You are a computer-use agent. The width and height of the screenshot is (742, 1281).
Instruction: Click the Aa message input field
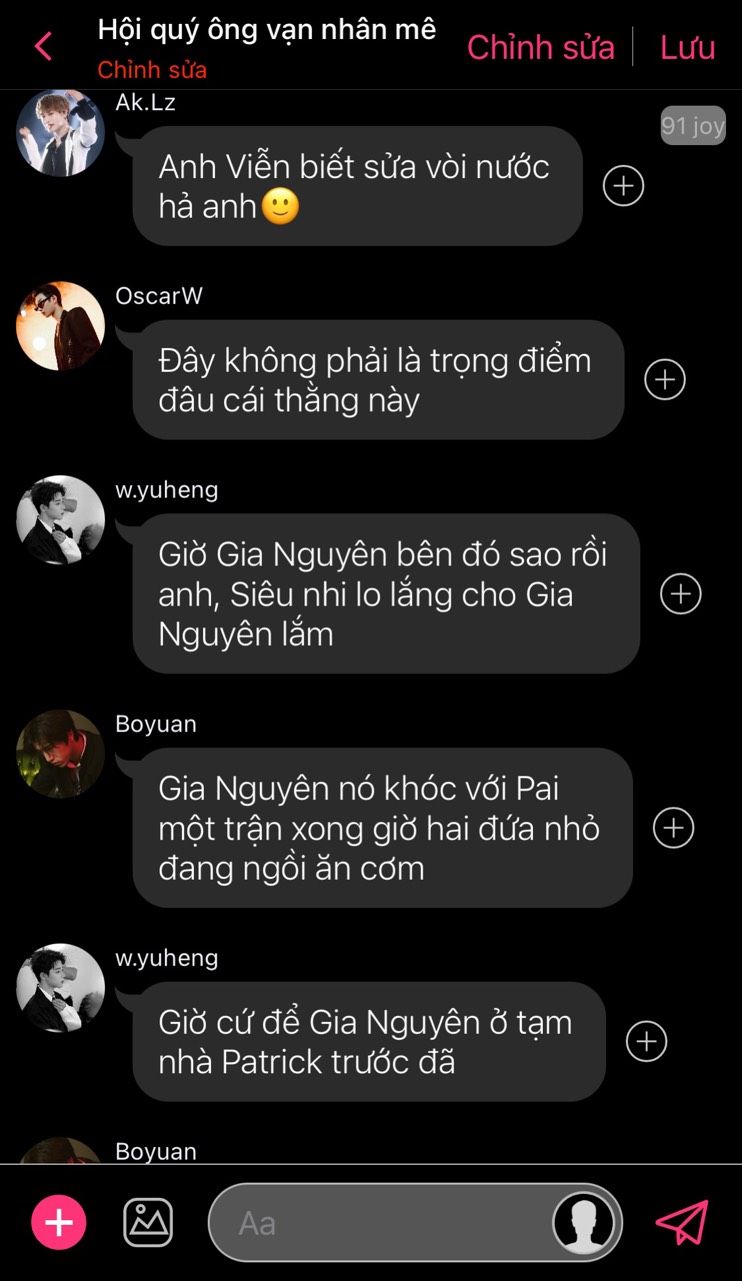[x=415, y=1222]
